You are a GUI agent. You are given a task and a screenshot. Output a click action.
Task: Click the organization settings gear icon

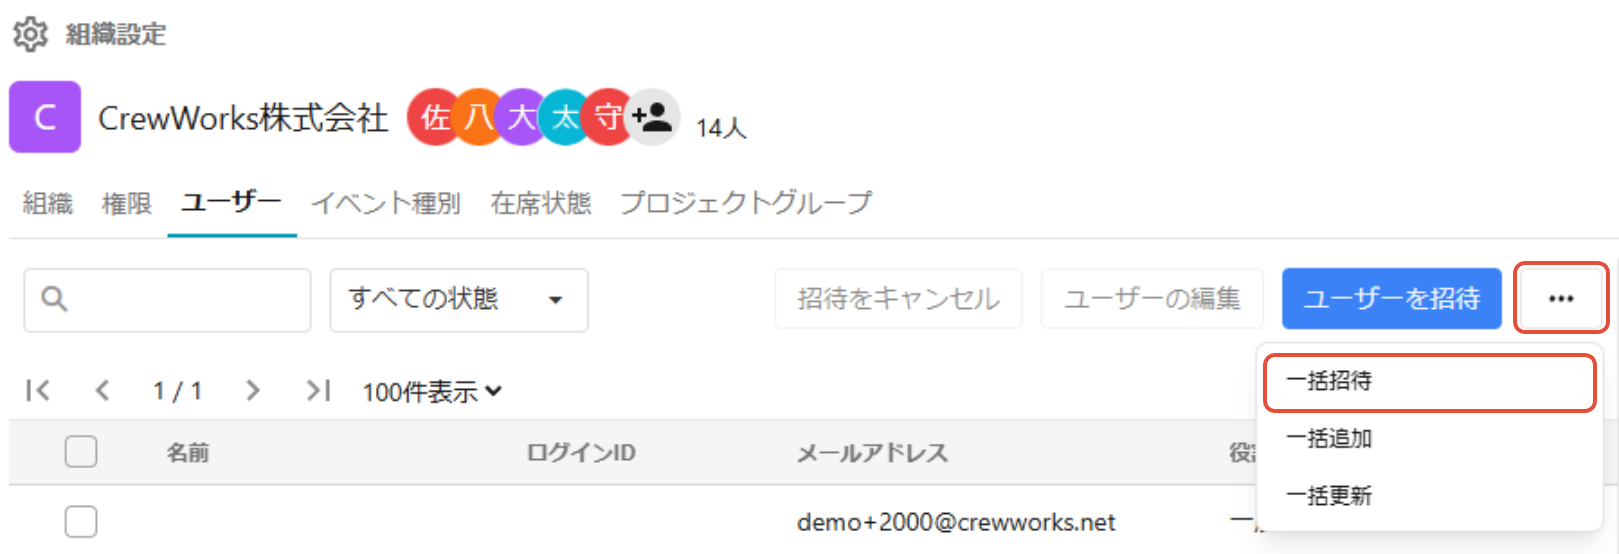(x=30, y=34)
